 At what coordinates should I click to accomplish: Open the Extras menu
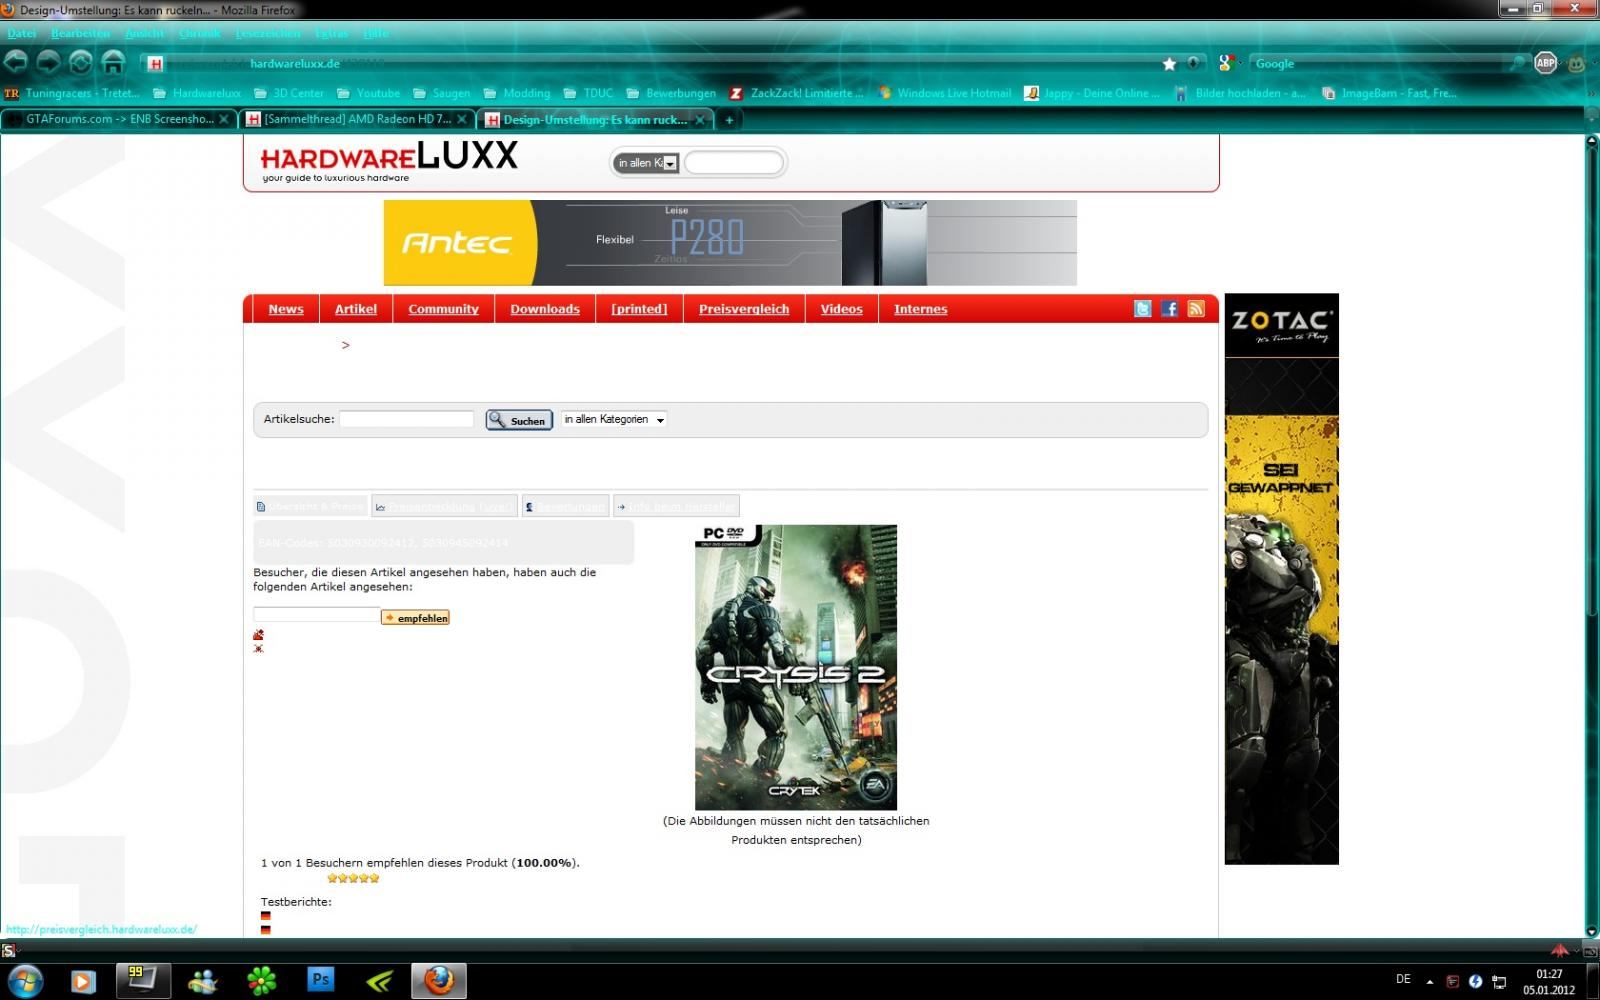click(x=331, y=33)
